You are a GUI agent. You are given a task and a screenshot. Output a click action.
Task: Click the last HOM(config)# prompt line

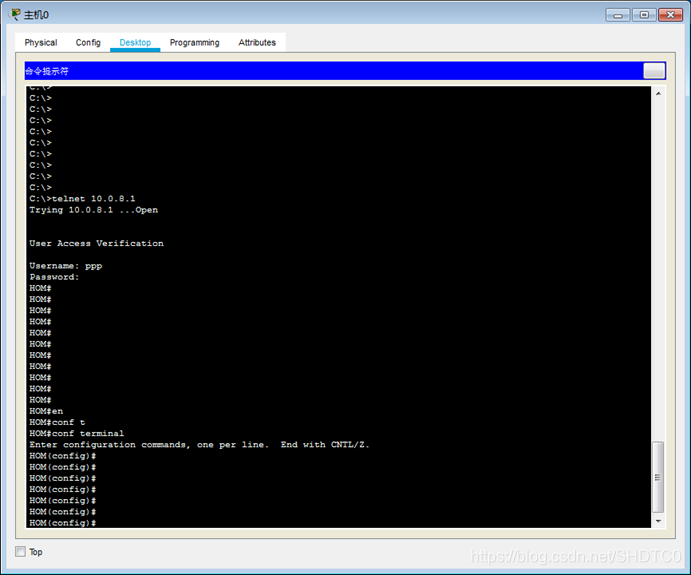click(x=63, y=523)
